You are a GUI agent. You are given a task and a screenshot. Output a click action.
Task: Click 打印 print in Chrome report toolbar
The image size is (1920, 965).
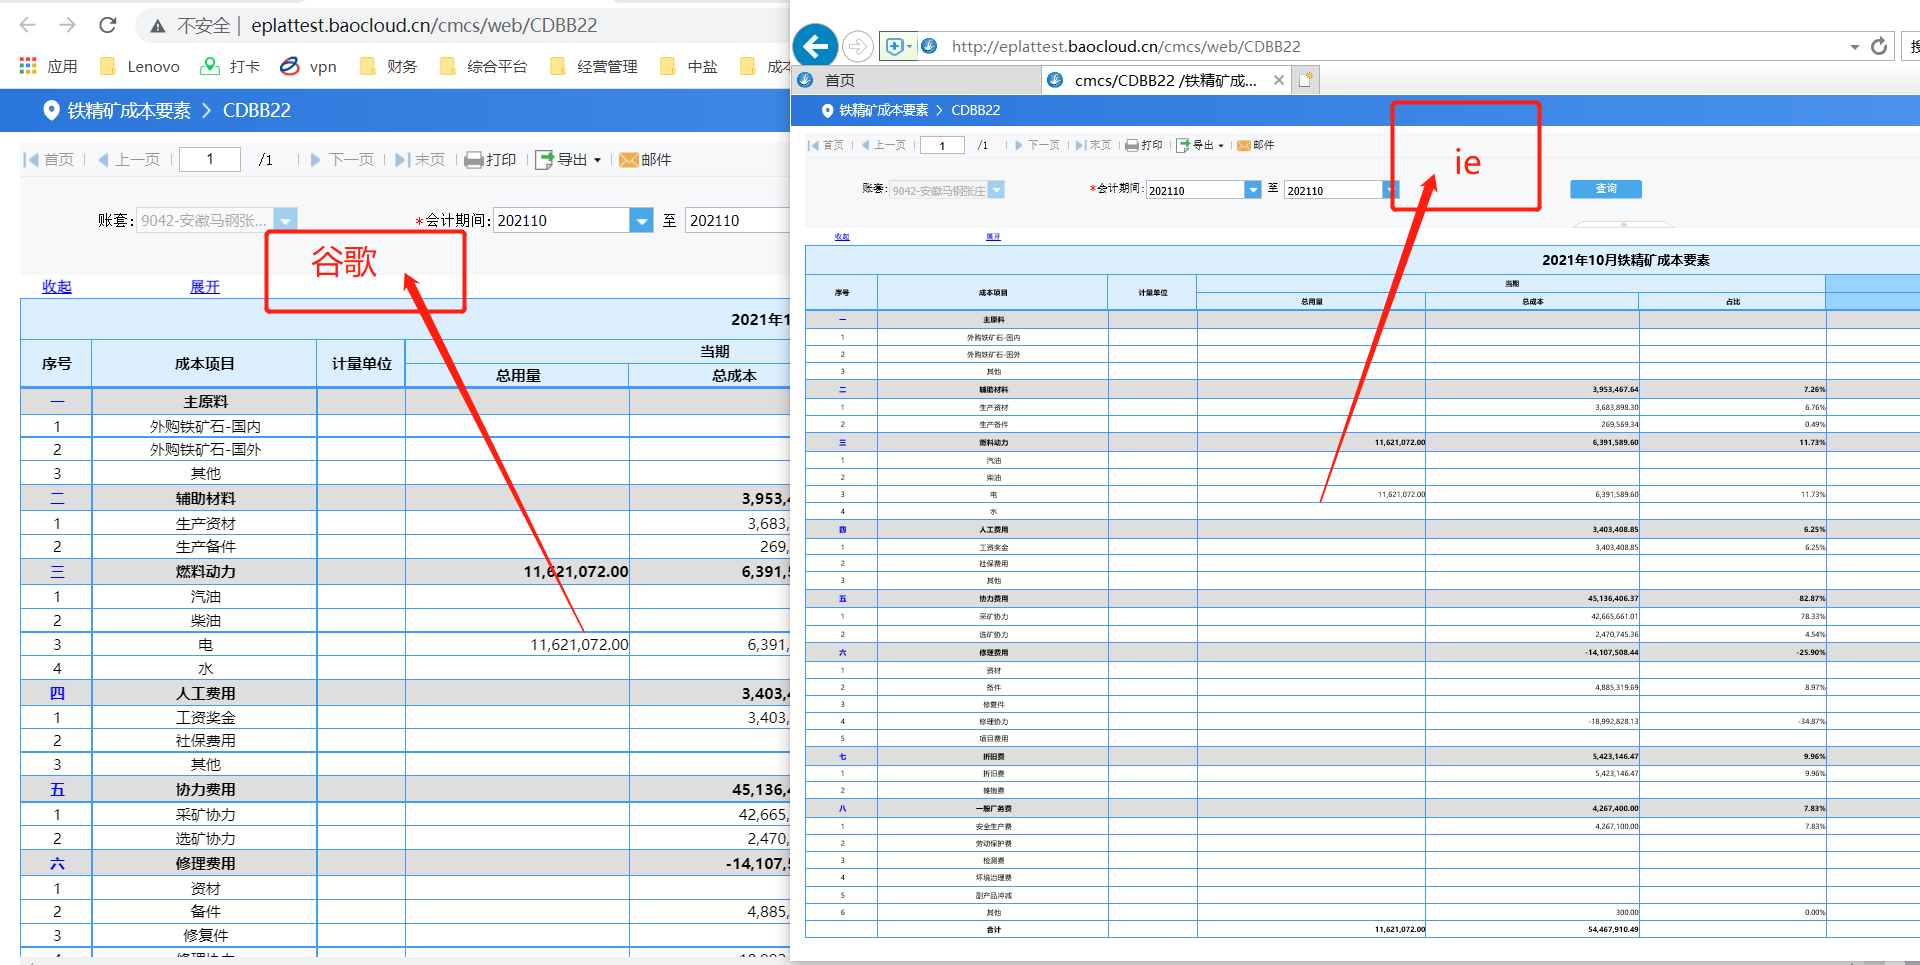pos(491,159)
